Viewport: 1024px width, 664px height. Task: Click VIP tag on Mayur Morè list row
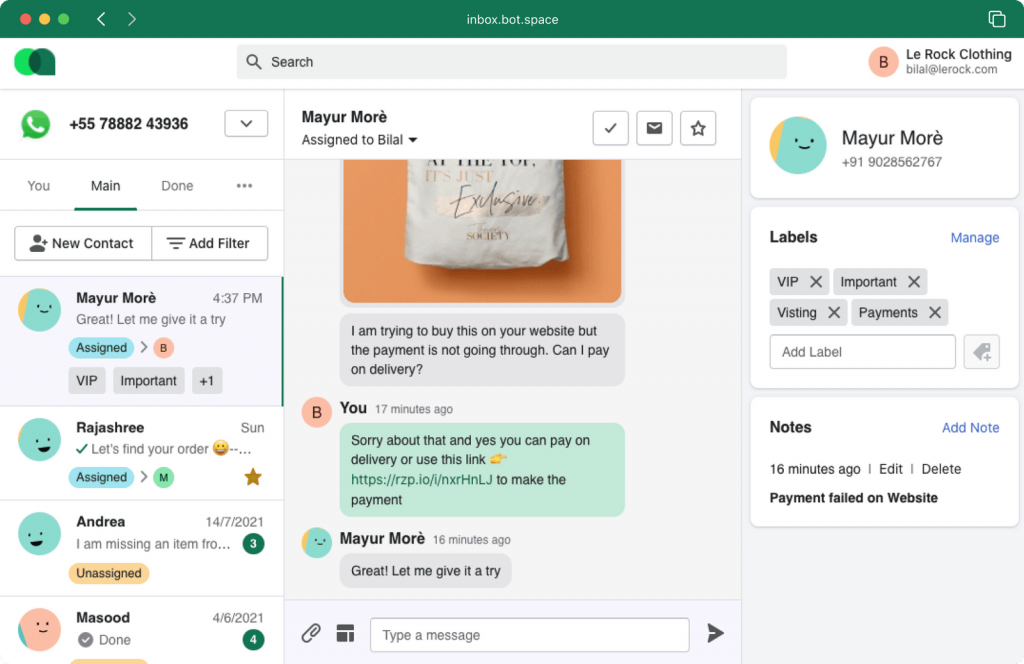pos(87,381)
